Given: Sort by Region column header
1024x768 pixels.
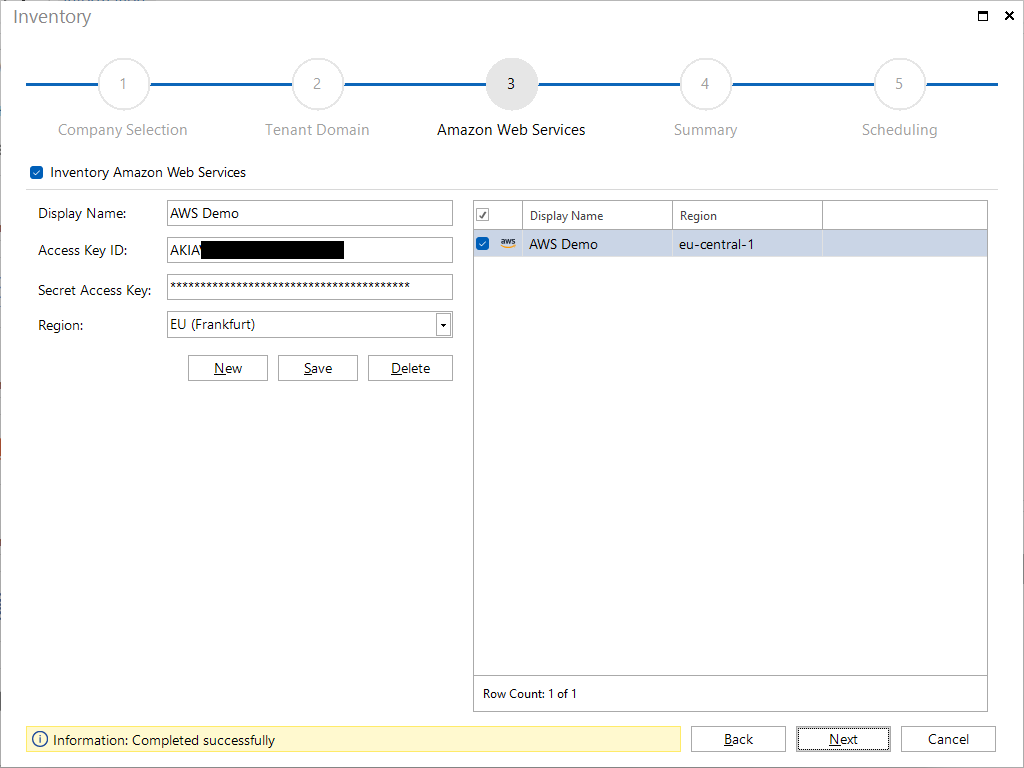Looking at the screenshot, I should [x=747, y=216].
